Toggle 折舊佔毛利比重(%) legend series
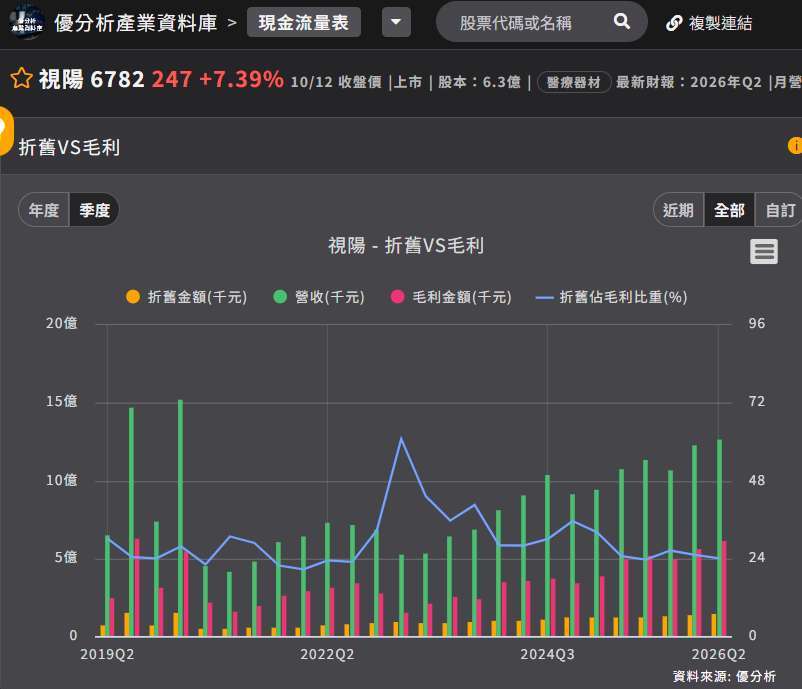The image size is (802, 689). coord(611,297)
